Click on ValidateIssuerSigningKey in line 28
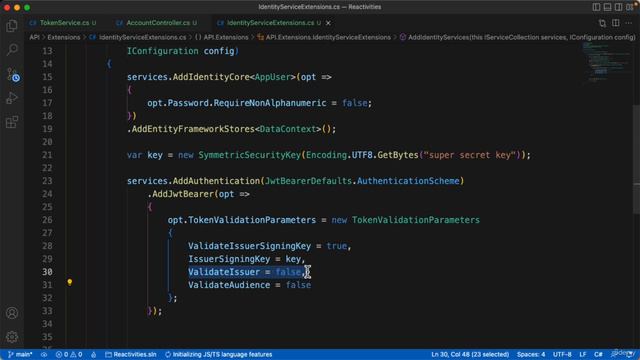Viewport: 640px width, 360px height. point(249,246)
